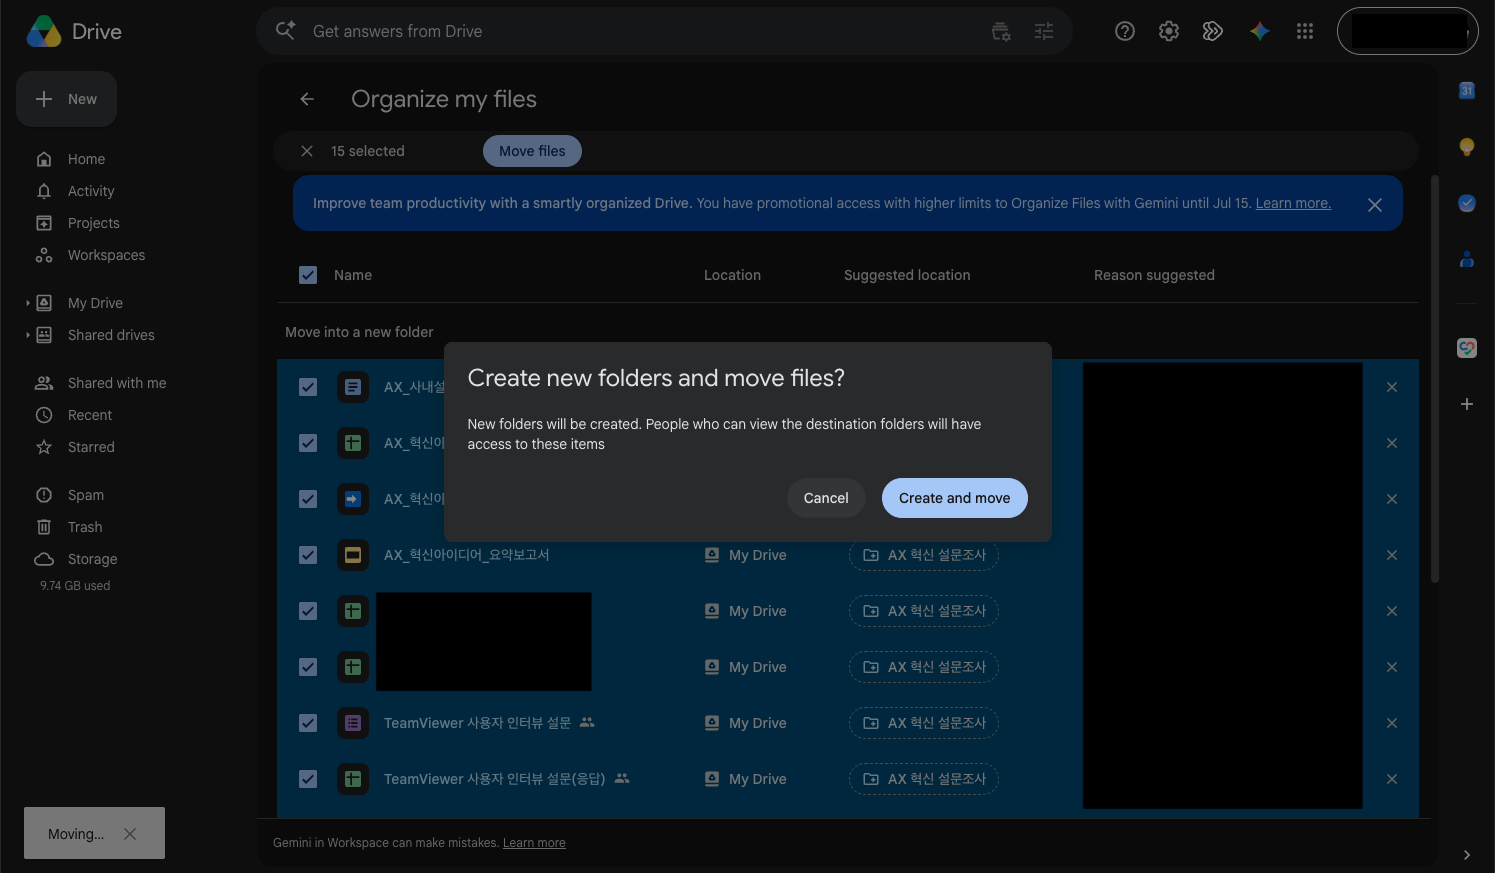Go to Home in the sidebar
The width and height of the screenshot is (1495, 873).
86,159
